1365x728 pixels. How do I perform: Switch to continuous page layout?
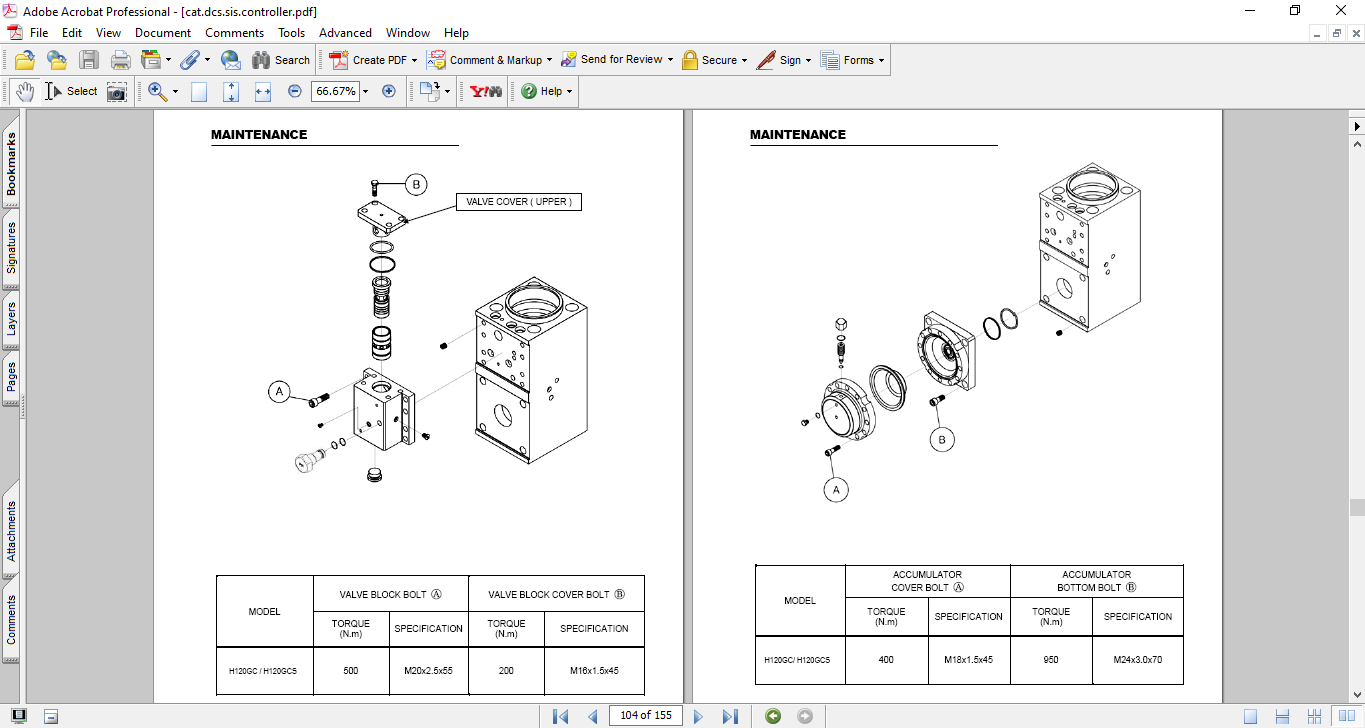1283,716
